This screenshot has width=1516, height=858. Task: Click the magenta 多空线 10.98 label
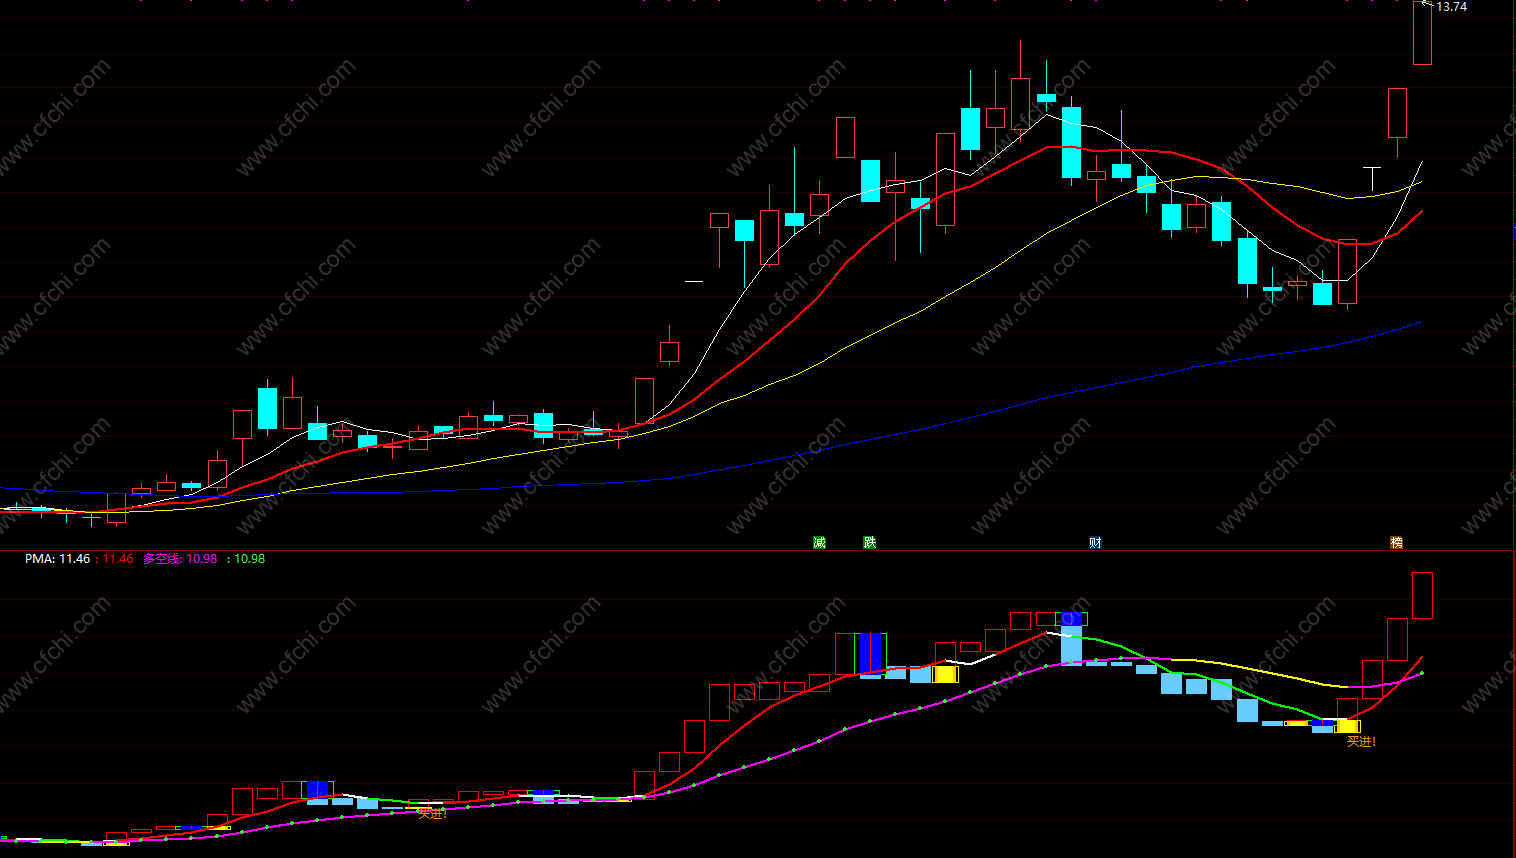[180, 559]
